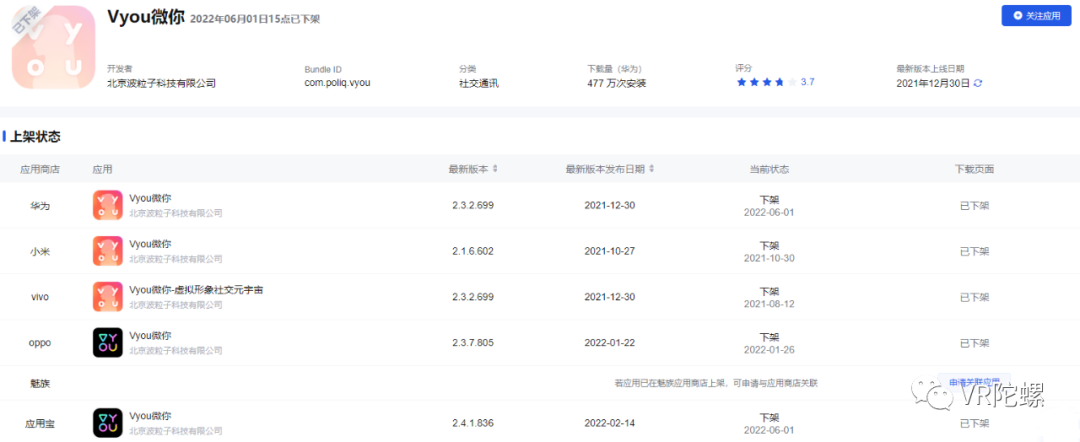The height and width of the screenshot is (442, 1080).
Task: Click Vyou微你 app name in 应用宝 row
Action: coord(150,416)
